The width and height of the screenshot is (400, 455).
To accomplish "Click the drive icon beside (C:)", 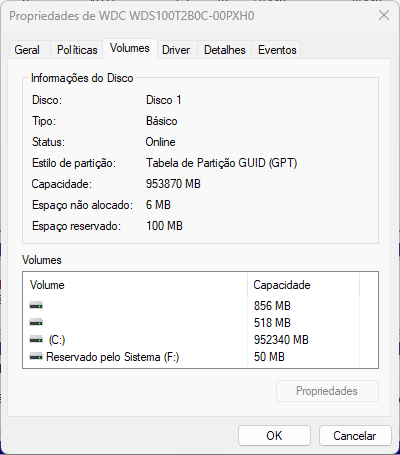I will (36, 340).
